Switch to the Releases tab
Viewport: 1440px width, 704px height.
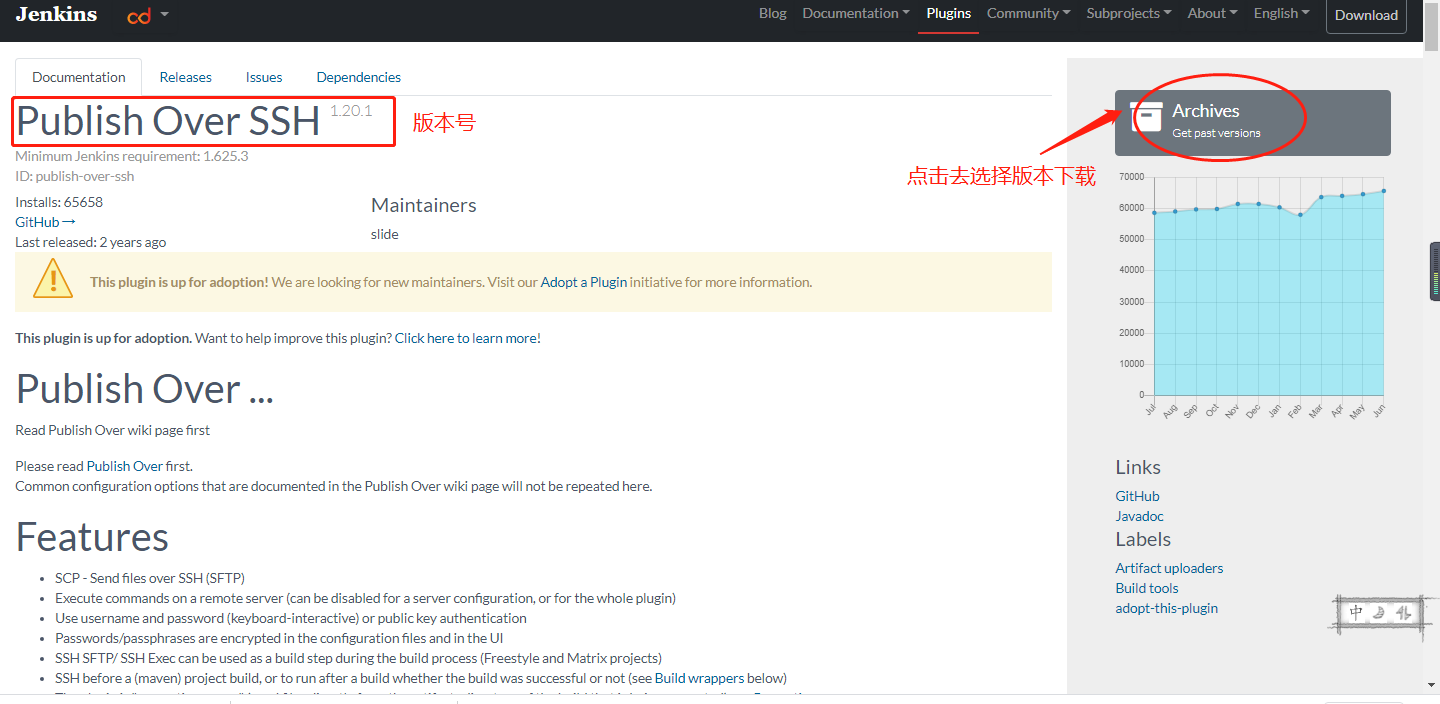185,77
